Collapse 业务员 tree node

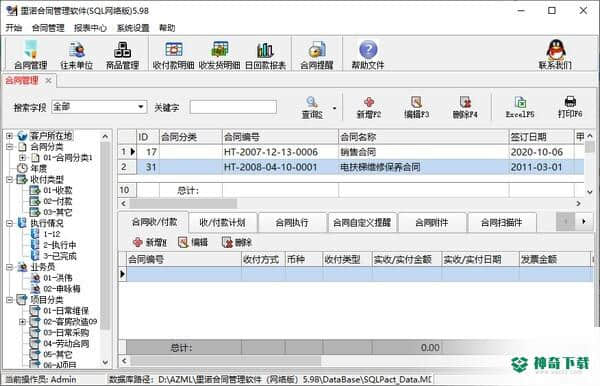click(x=10, y=267)
